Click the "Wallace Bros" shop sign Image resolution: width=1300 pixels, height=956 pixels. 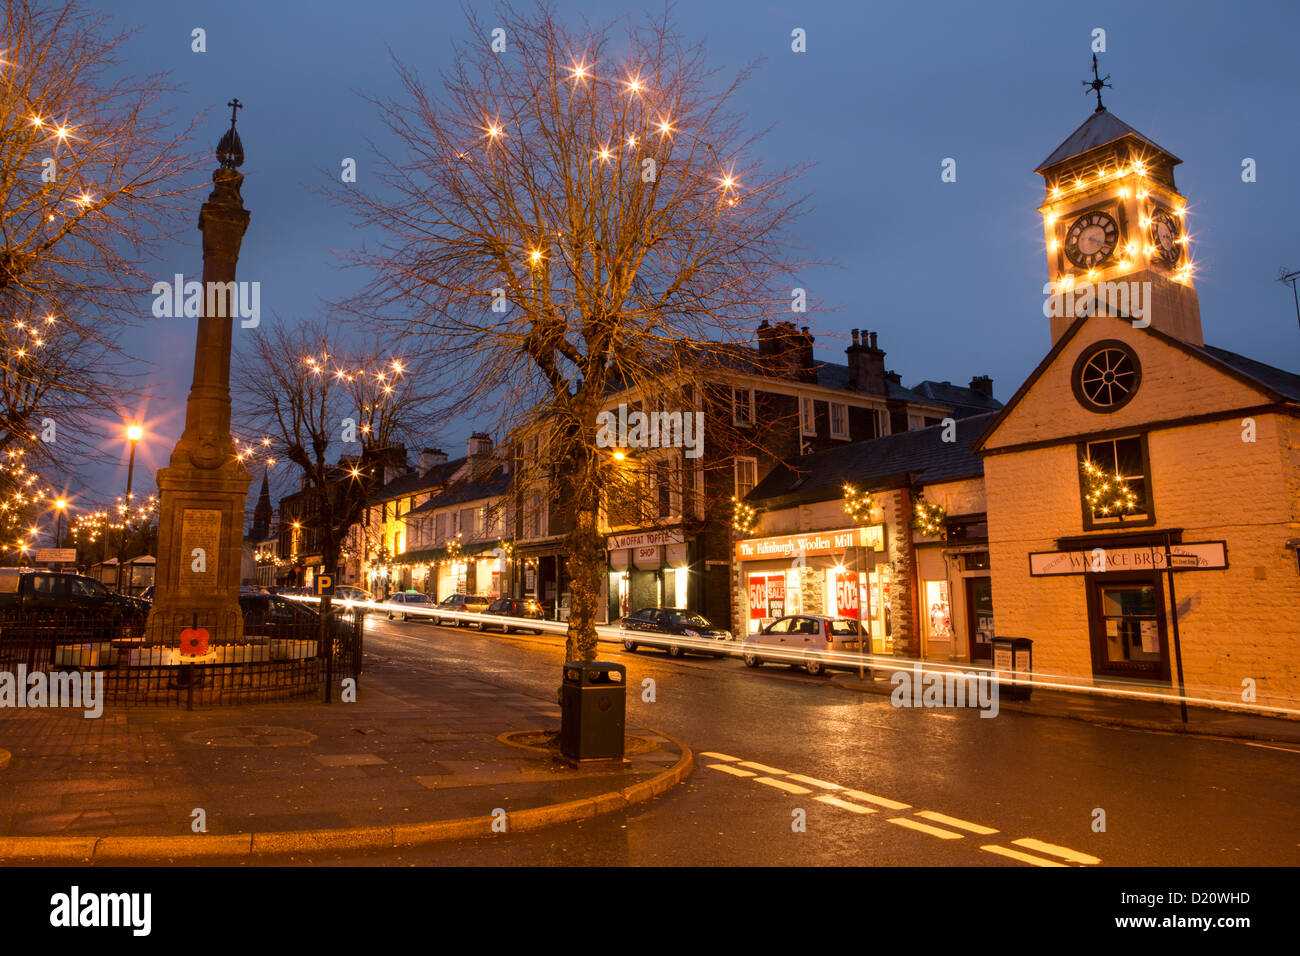[1127, 557]
